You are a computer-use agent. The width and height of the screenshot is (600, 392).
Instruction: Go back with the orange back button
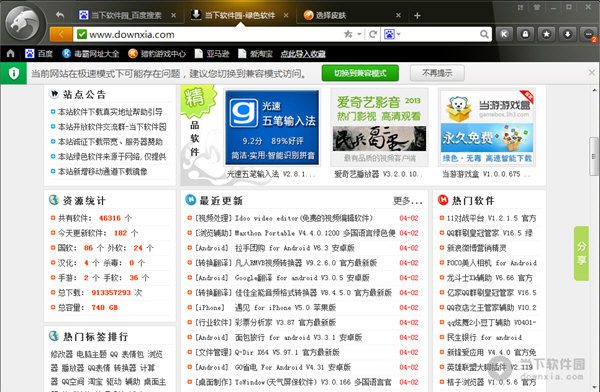tap(61, 34)
